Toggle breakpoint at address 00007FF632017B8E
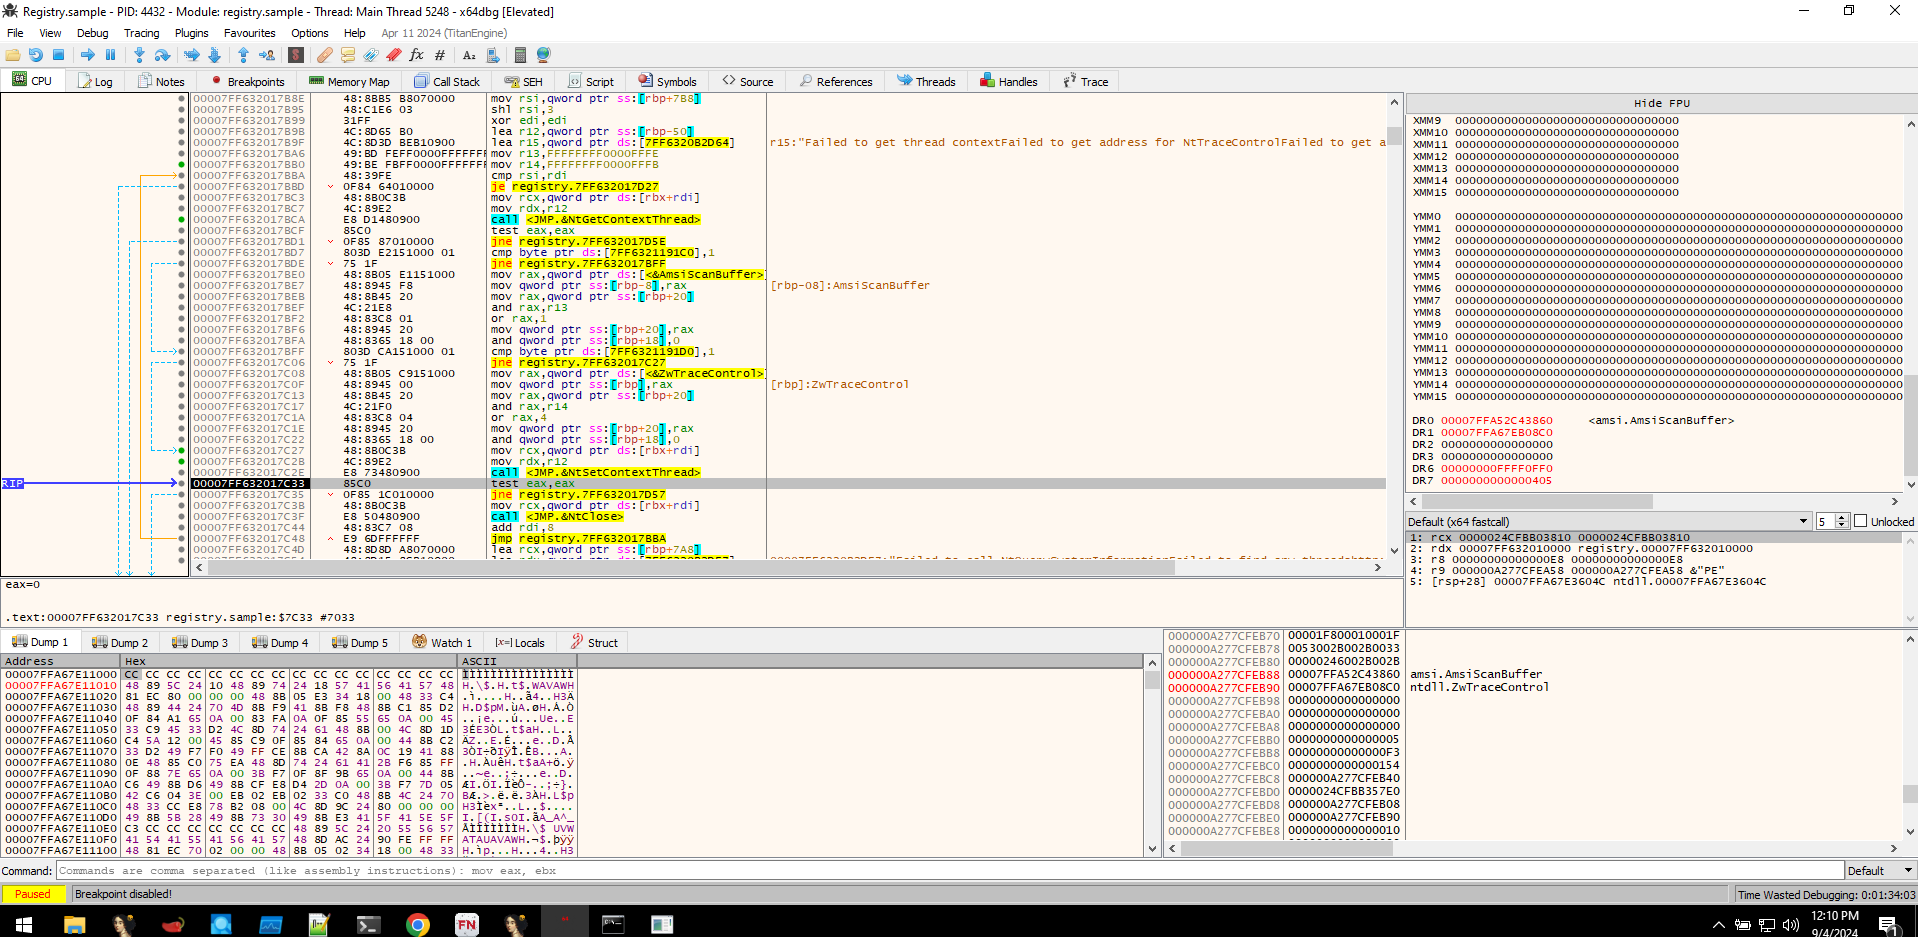 click(181, 98)
